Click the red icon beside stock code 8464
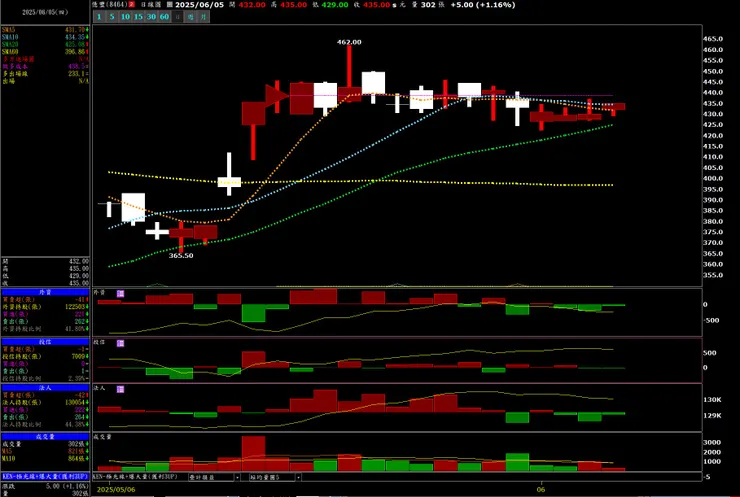Image resolution: width=740 pixels, height=497 pixels. 132,4
